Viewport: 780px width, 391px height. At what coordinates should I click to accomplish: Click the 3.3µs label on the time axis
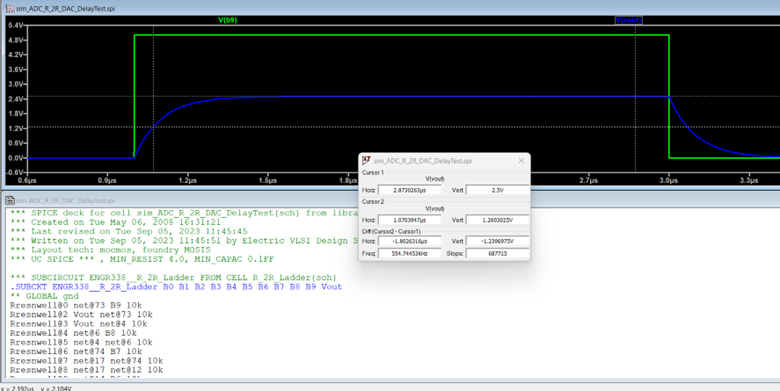pos(749,181)
